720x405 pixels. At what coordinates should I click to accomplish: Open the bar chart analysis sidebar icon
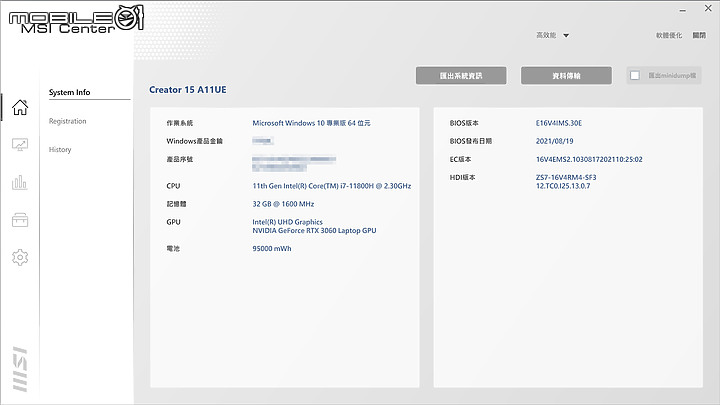(x=20, y=182)
